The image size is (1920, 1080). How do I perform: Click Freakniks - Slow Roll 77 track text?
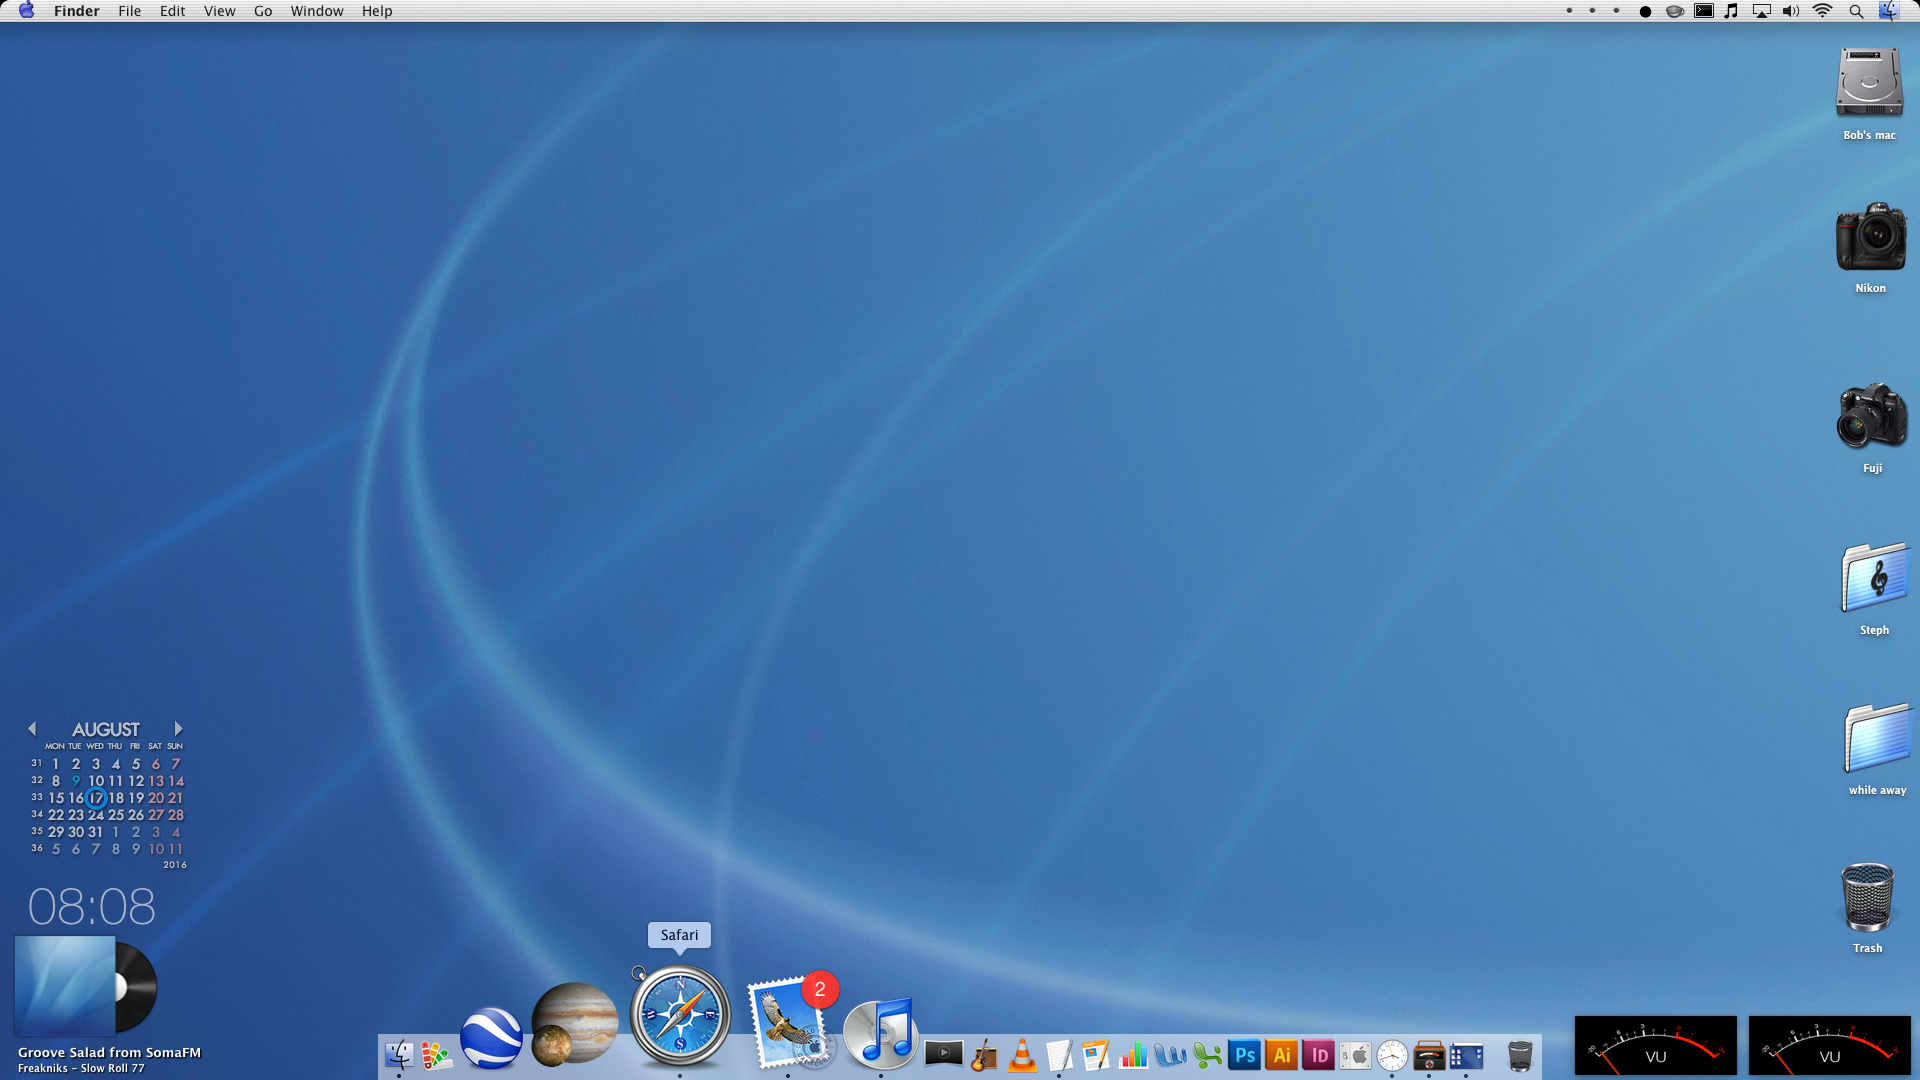[81, 1068]
